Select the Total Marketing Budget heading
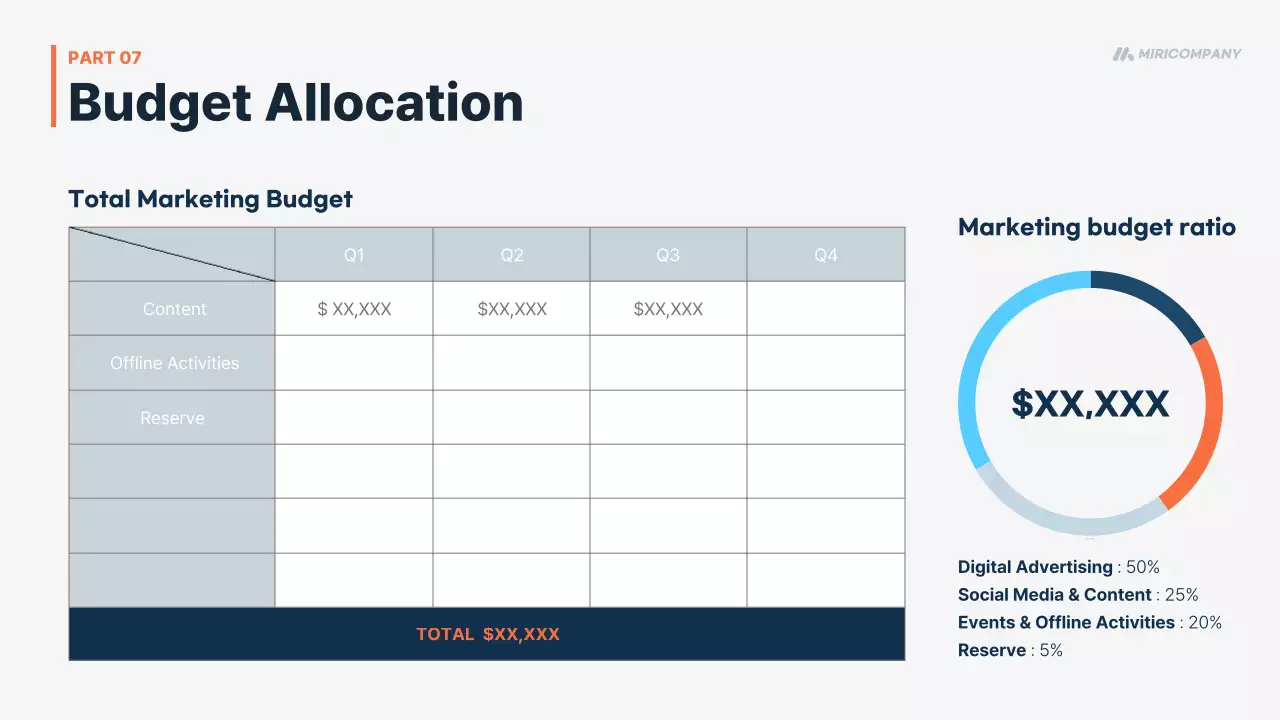The image size is (1280, 720). pos(210,199)
